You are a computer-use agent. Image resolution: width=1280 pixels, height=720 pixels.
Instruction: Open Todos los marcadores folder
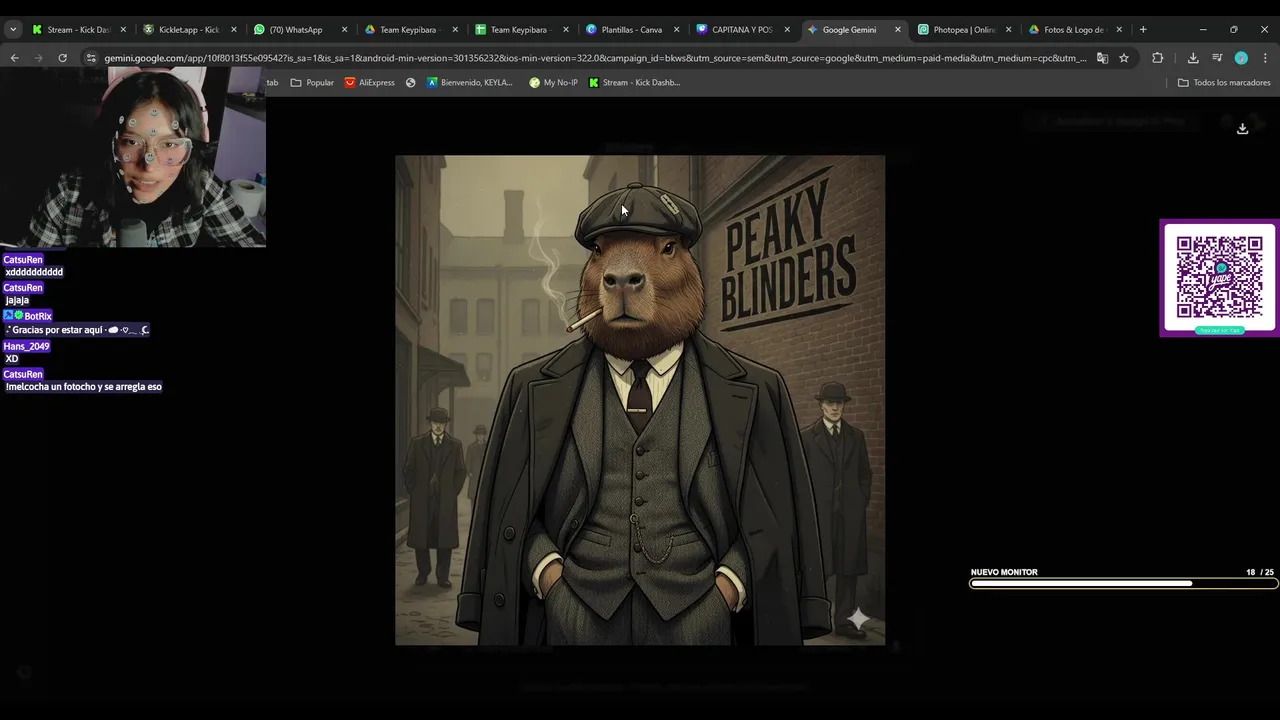(x=1224, y=83)
